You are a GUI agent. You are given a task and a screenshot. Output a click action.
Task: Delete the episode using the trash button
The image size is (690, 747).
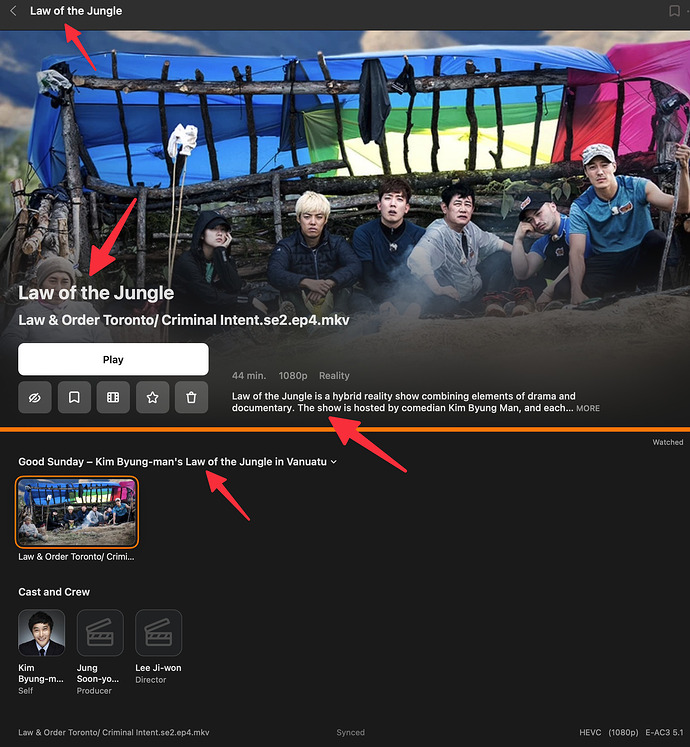(x=191, y=397)
